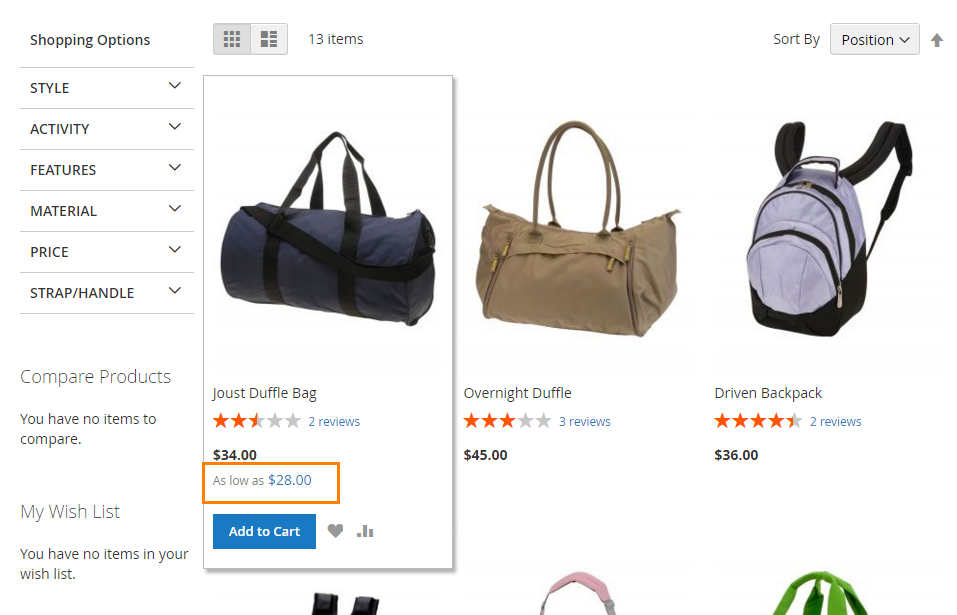Expand the ACTIVITY filter
The width and height of the screenshot is (957, 615).
[107, 129]
